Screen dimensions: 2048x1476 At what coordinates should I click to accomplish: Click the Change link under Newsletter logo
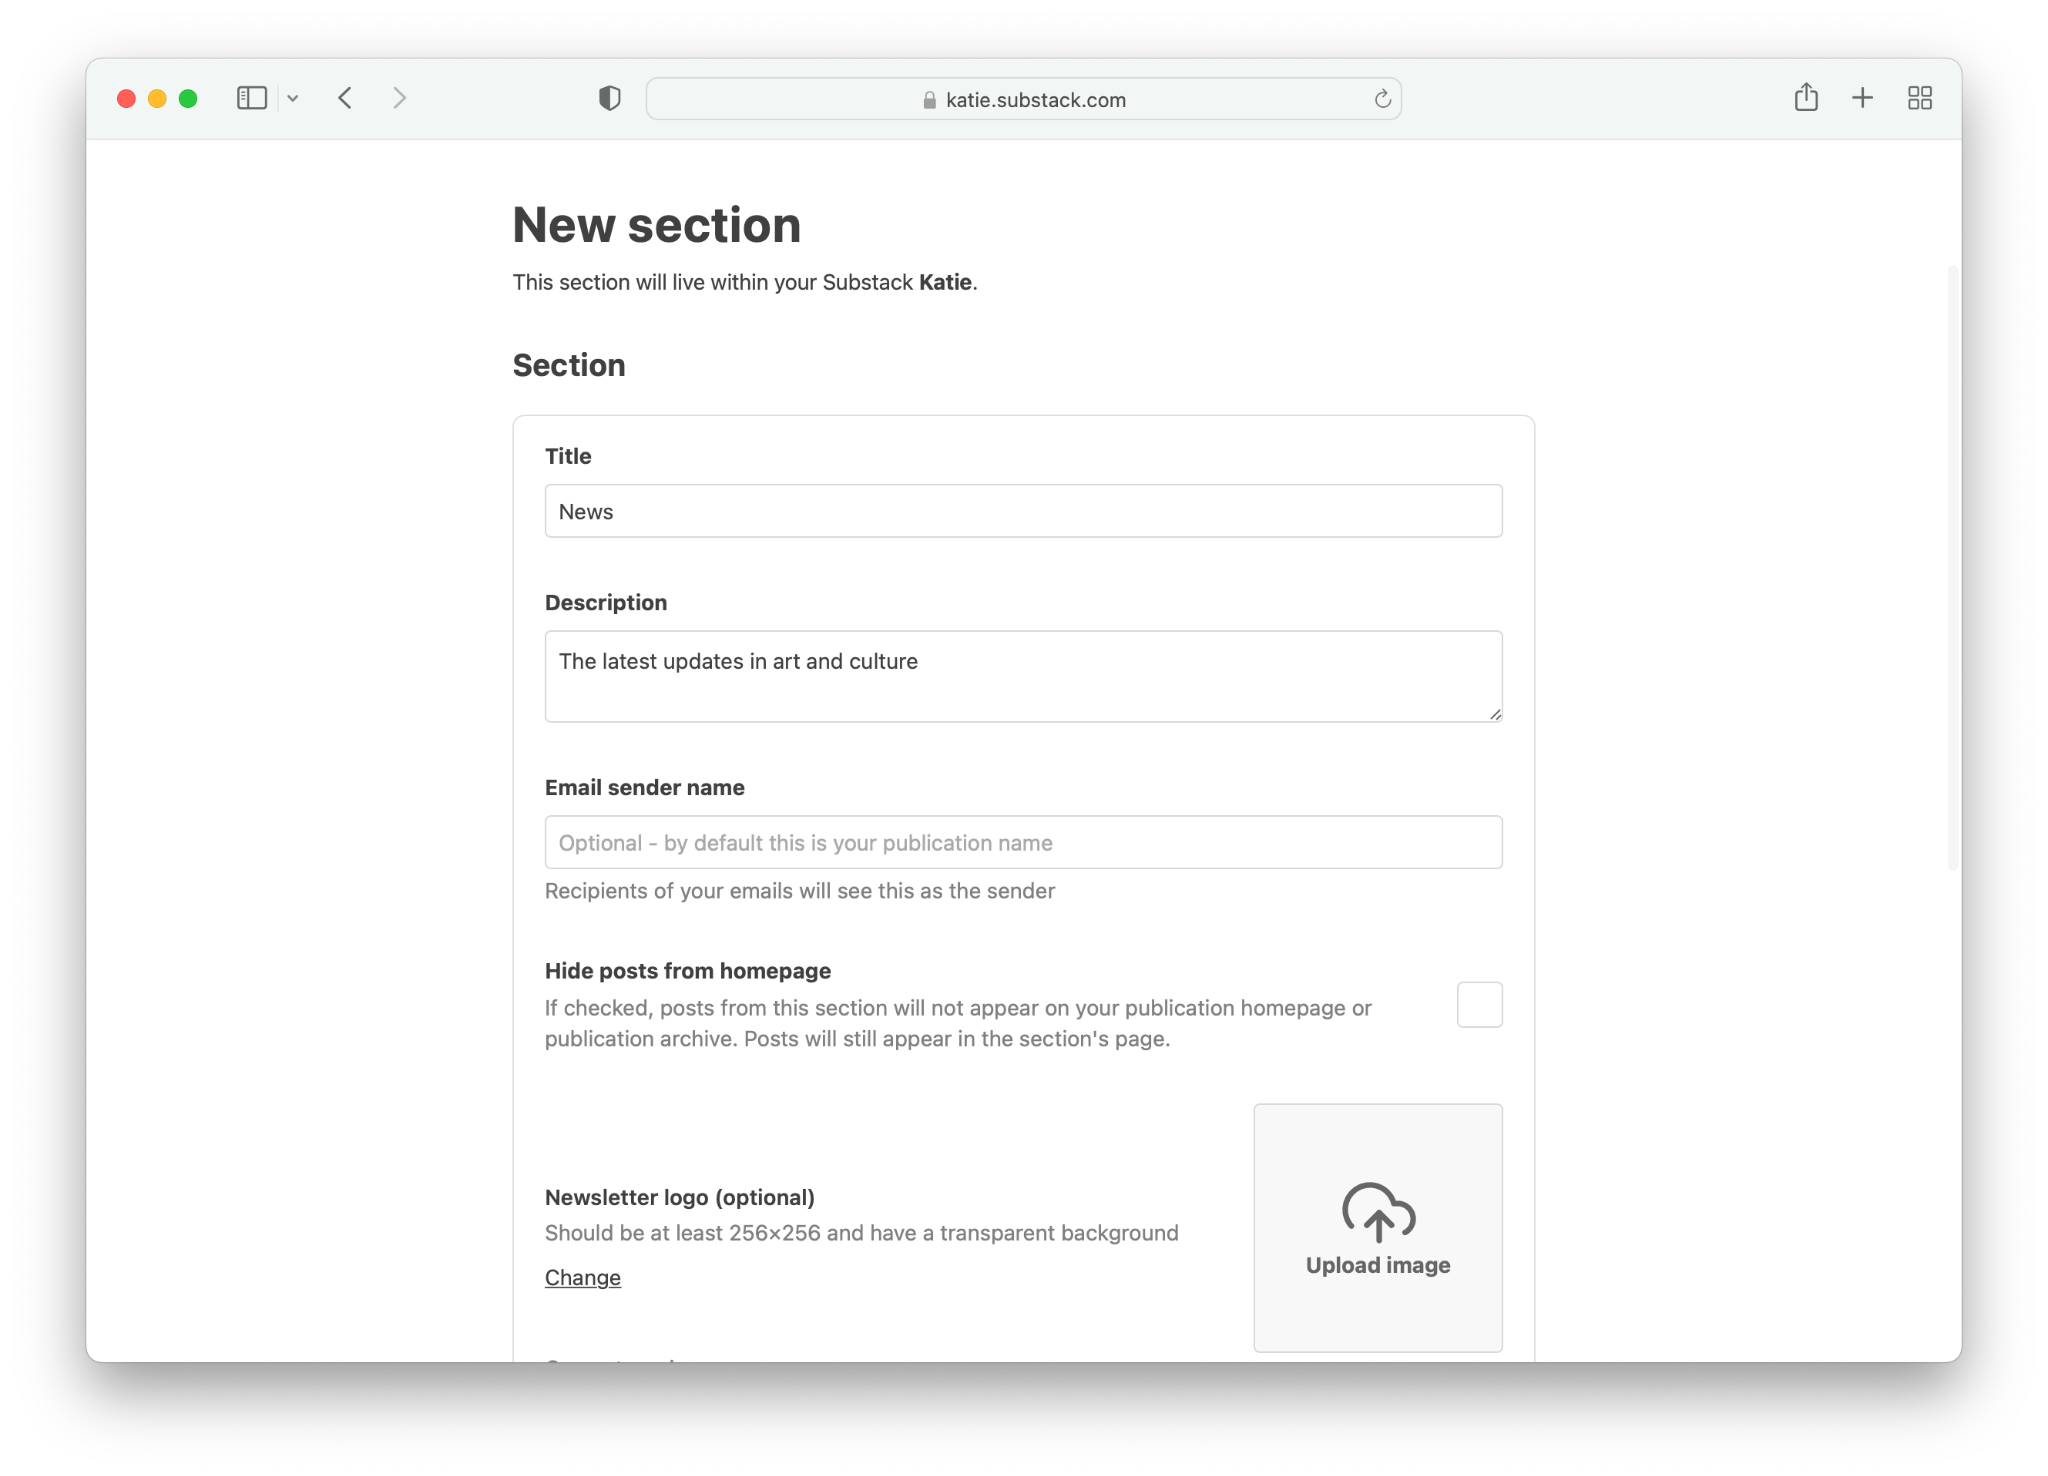(583, 1277)
